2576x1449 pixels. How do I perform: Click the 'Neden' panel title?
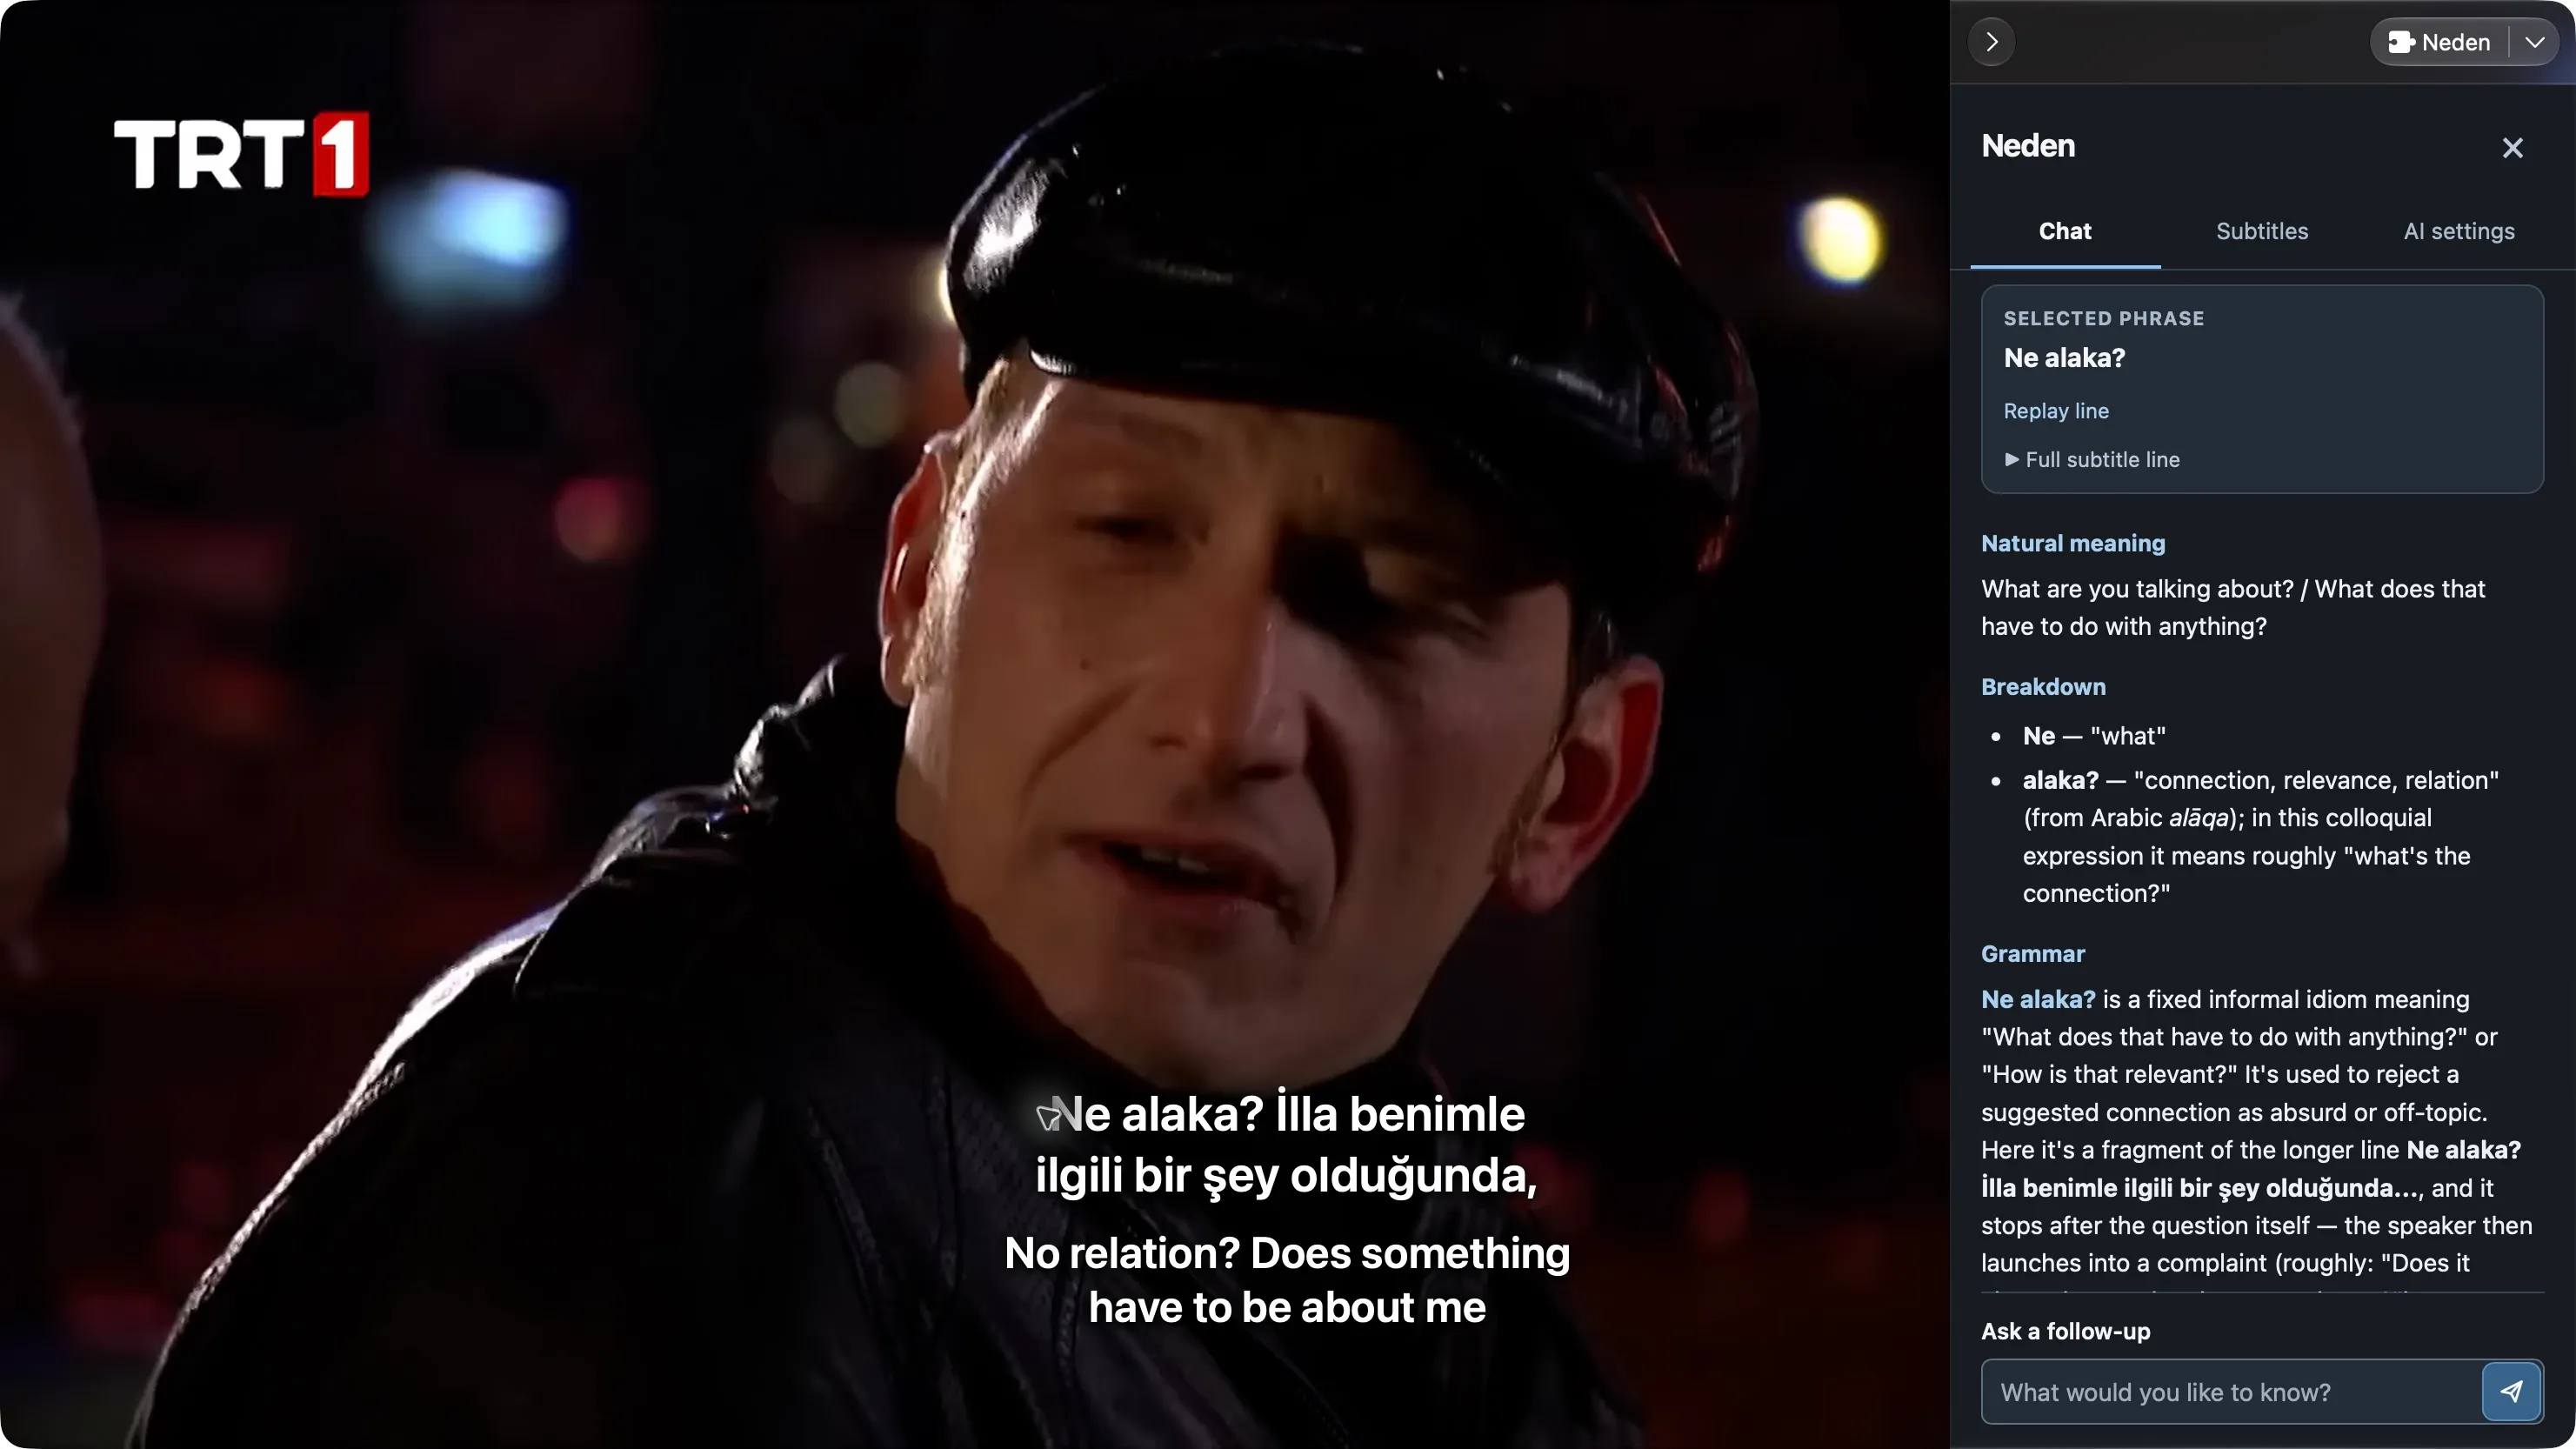tap(2028, 146)
